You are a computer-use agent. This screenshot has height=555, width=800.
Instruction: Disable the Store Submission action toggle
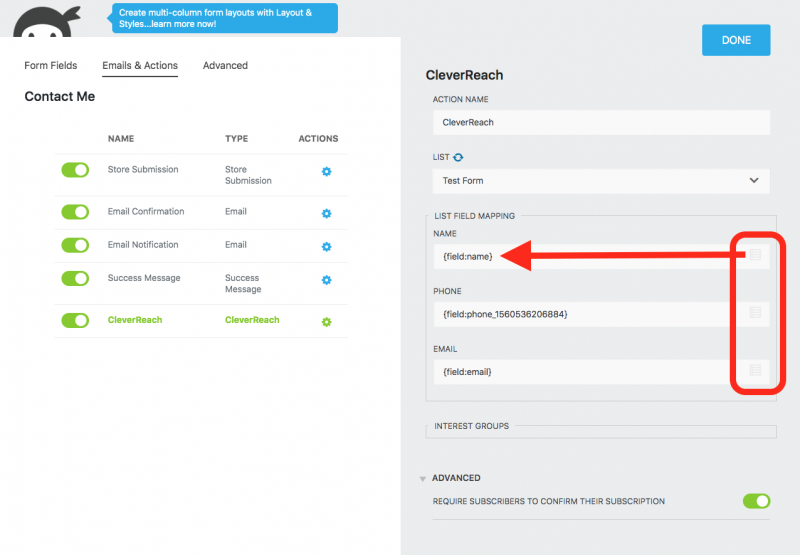(x=75, y=171)
